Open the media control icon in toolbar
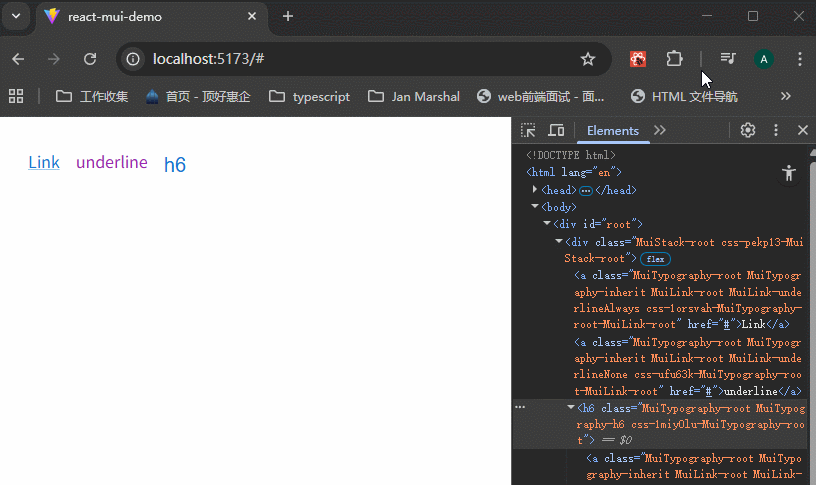Image resolution: width=816 pixels, height=485 pixels. click(728, 59)
